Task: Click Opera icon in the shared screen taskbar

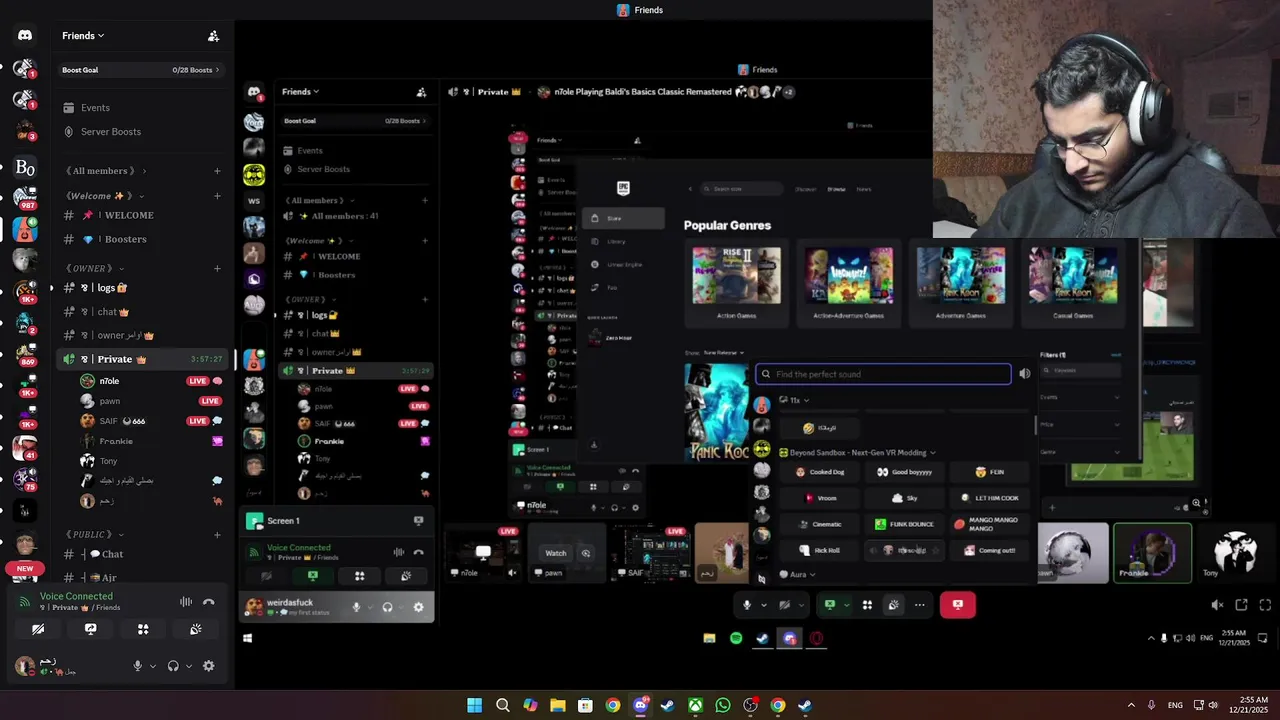Action: 816,638
